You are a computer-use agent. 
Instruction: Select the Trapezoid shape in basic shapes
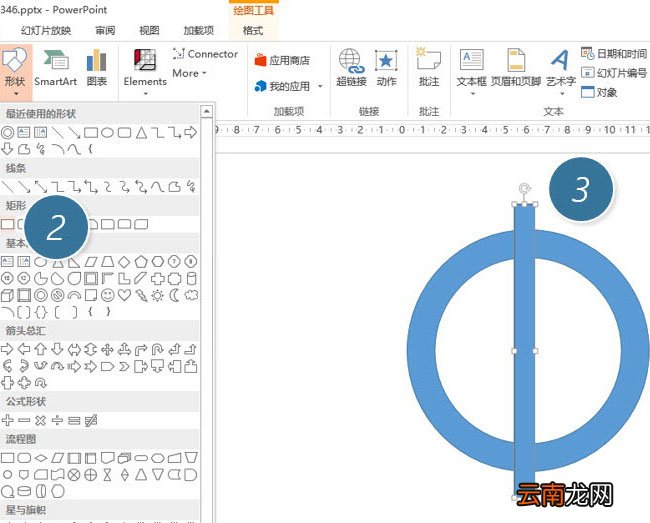[x=108, y=262]
